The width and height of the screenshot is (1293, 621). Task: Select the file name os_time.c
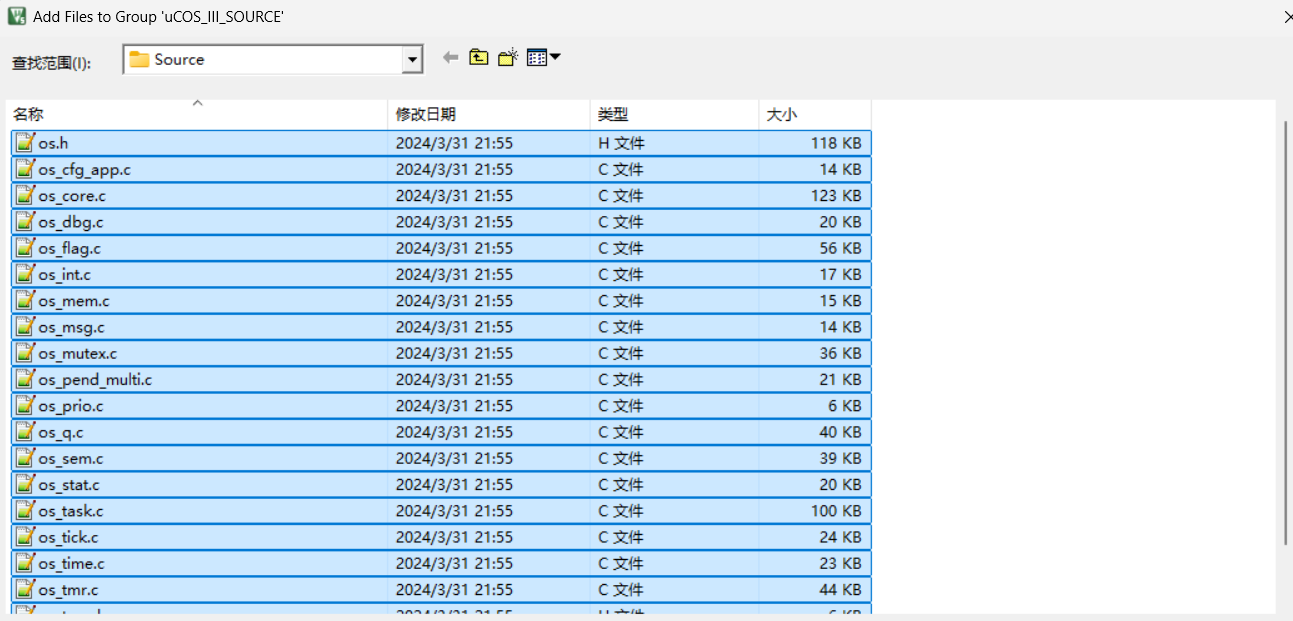click(x=71, y=563)
